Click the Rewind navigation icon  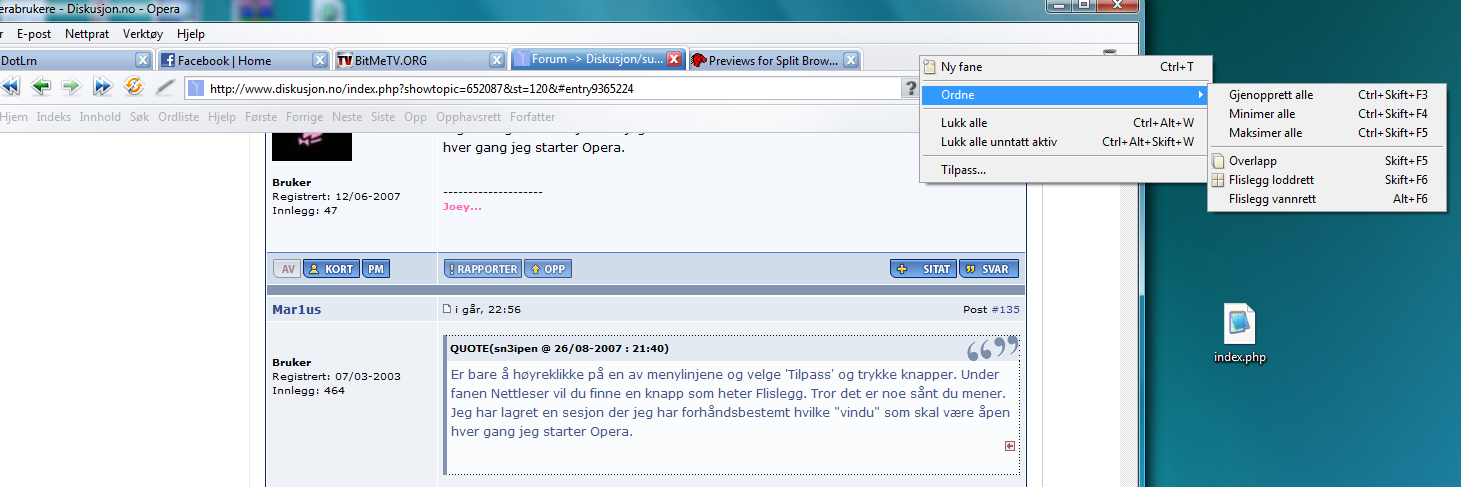pos(11,87)
